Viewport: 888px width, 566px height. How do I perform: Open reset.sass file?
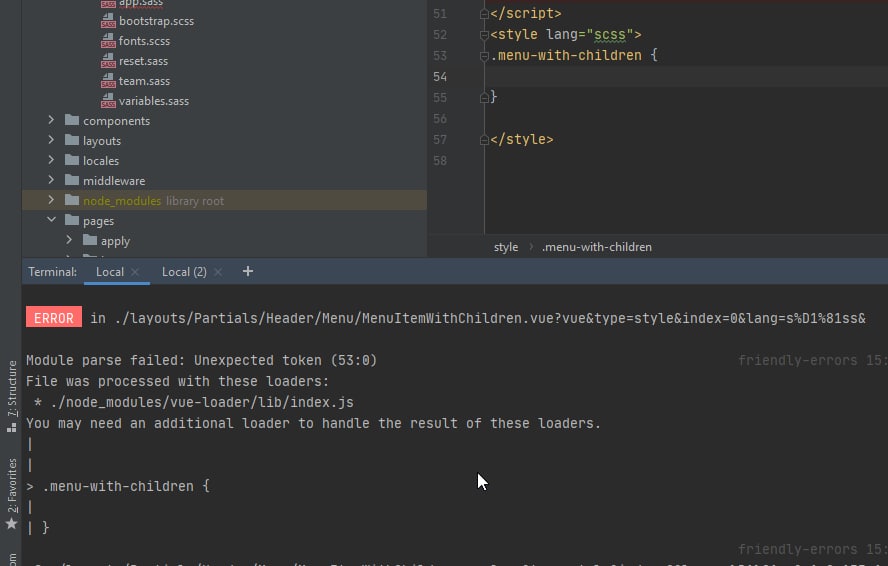click(143, 61)
